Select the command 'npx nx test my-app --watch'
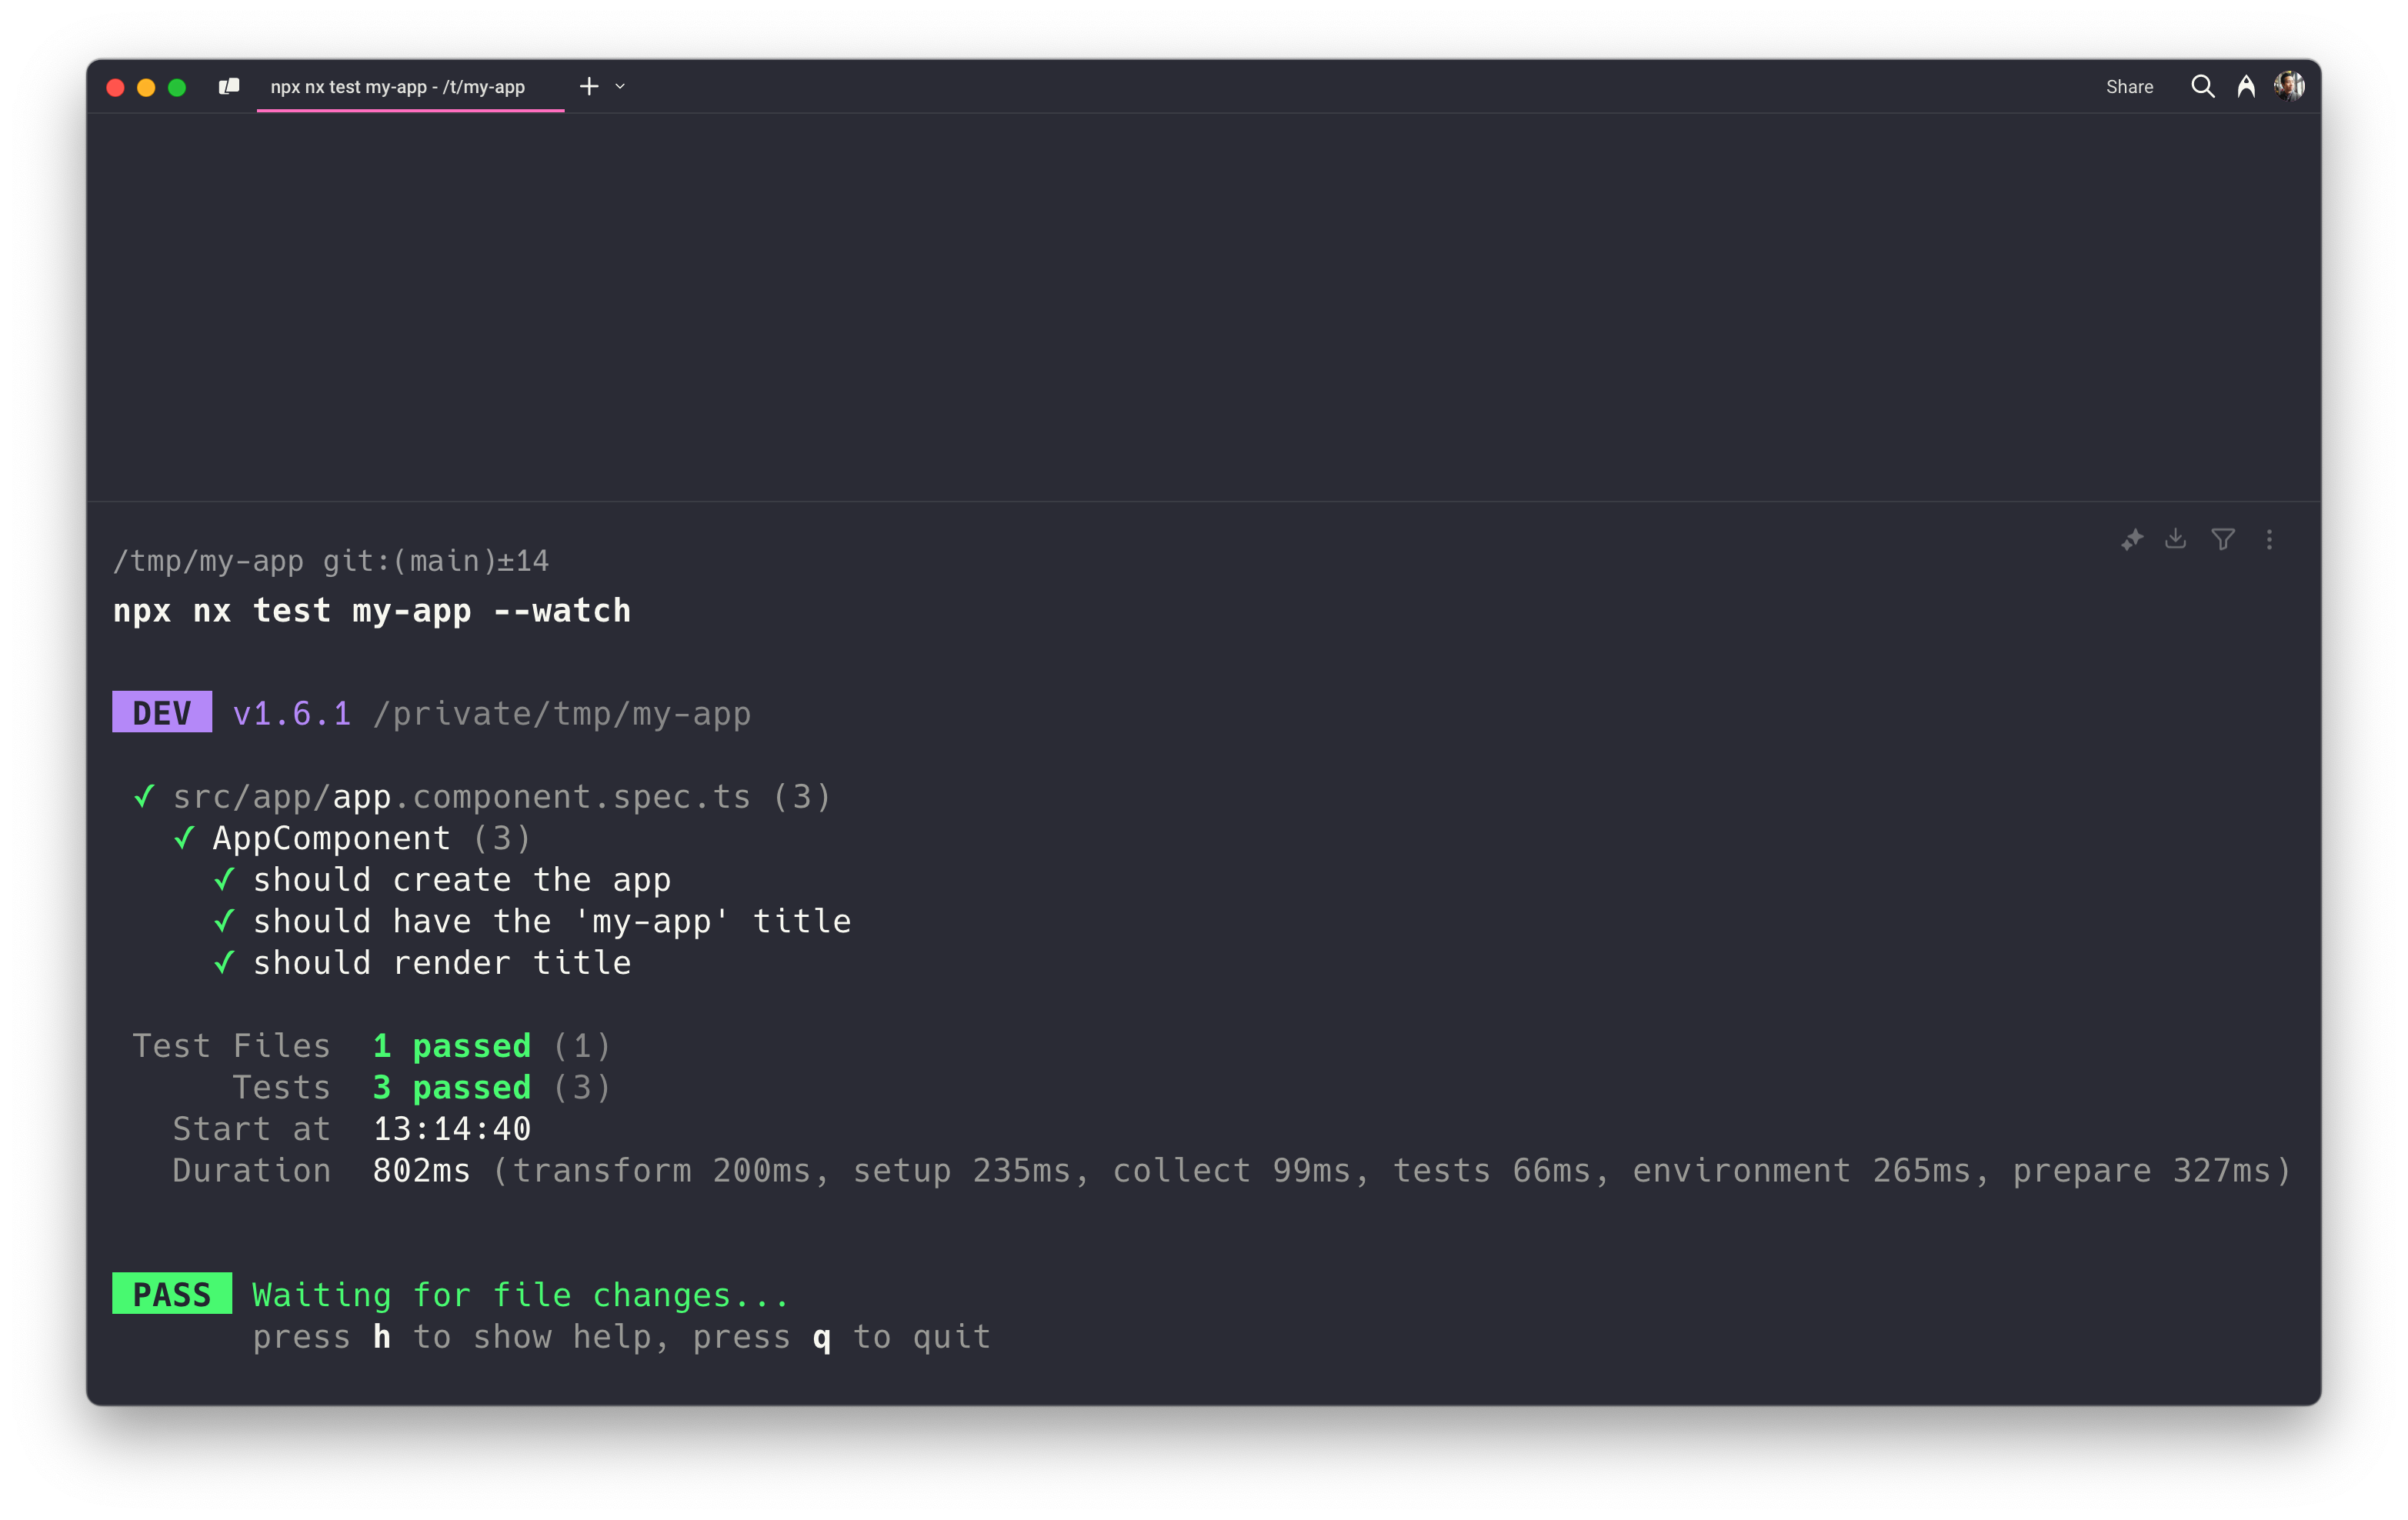The image size is (2408, 1520). click(372, 611)
